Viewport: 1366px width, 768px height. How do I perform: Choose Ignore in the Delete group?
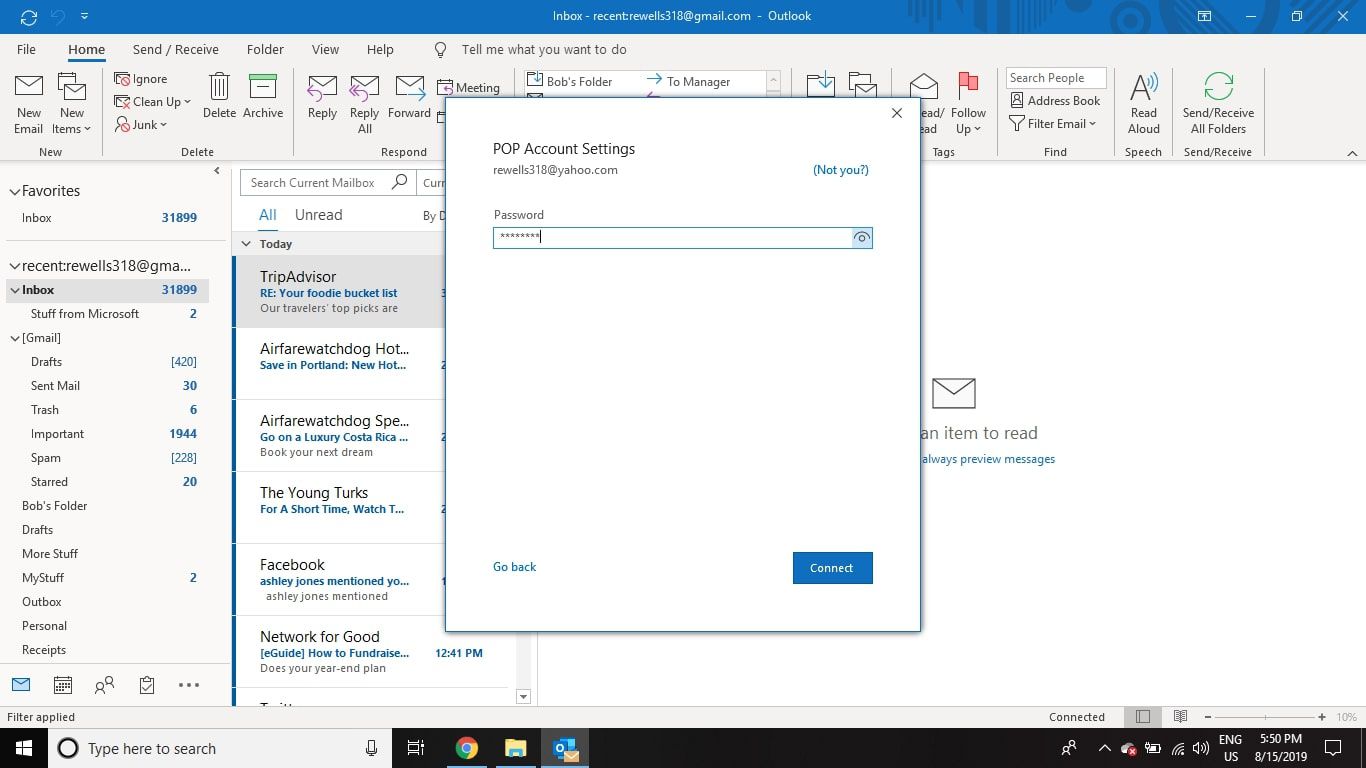pyautogui.click(x=141, y=79)
